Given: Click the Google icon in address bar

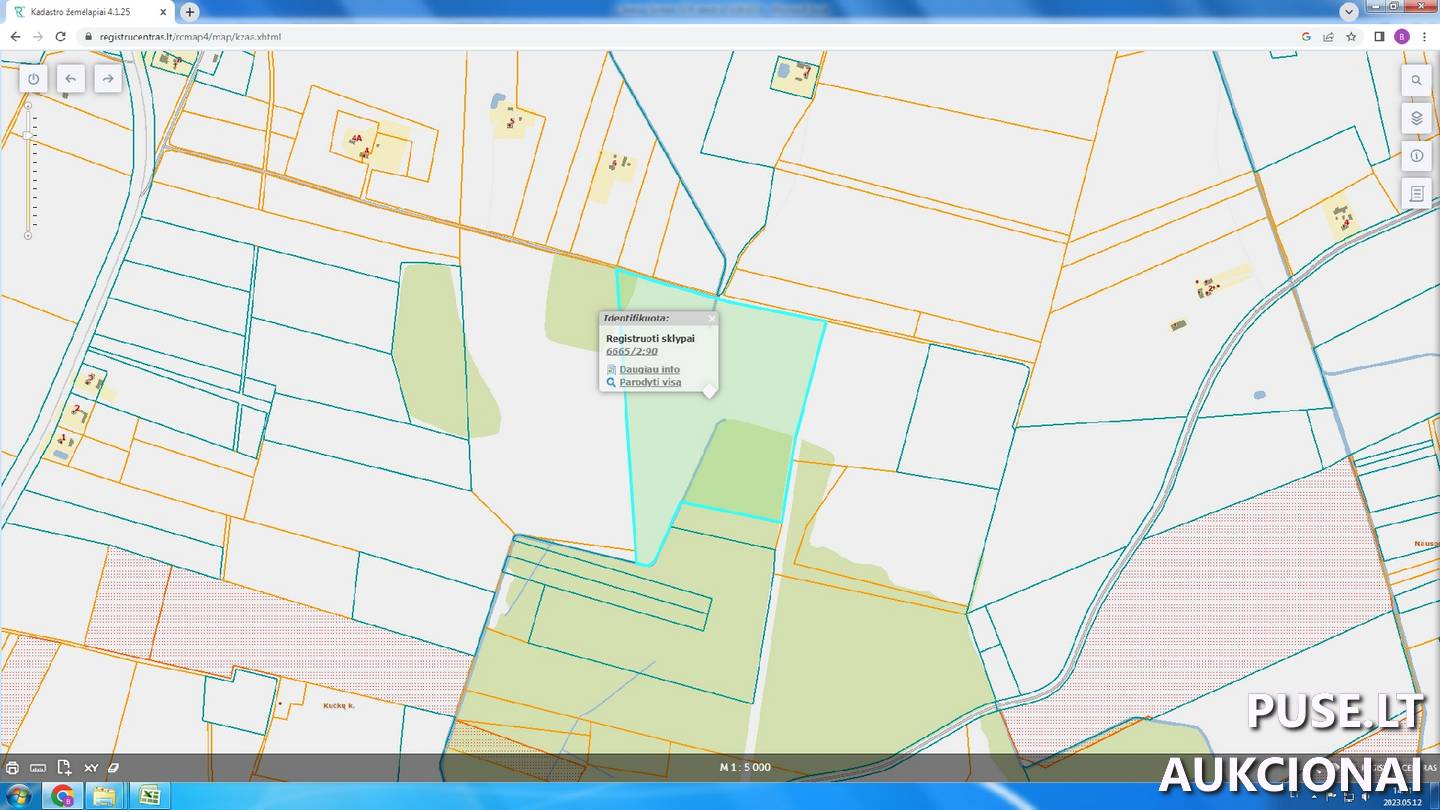Looking at the screenshot, I should click(x=1306, y=37).
